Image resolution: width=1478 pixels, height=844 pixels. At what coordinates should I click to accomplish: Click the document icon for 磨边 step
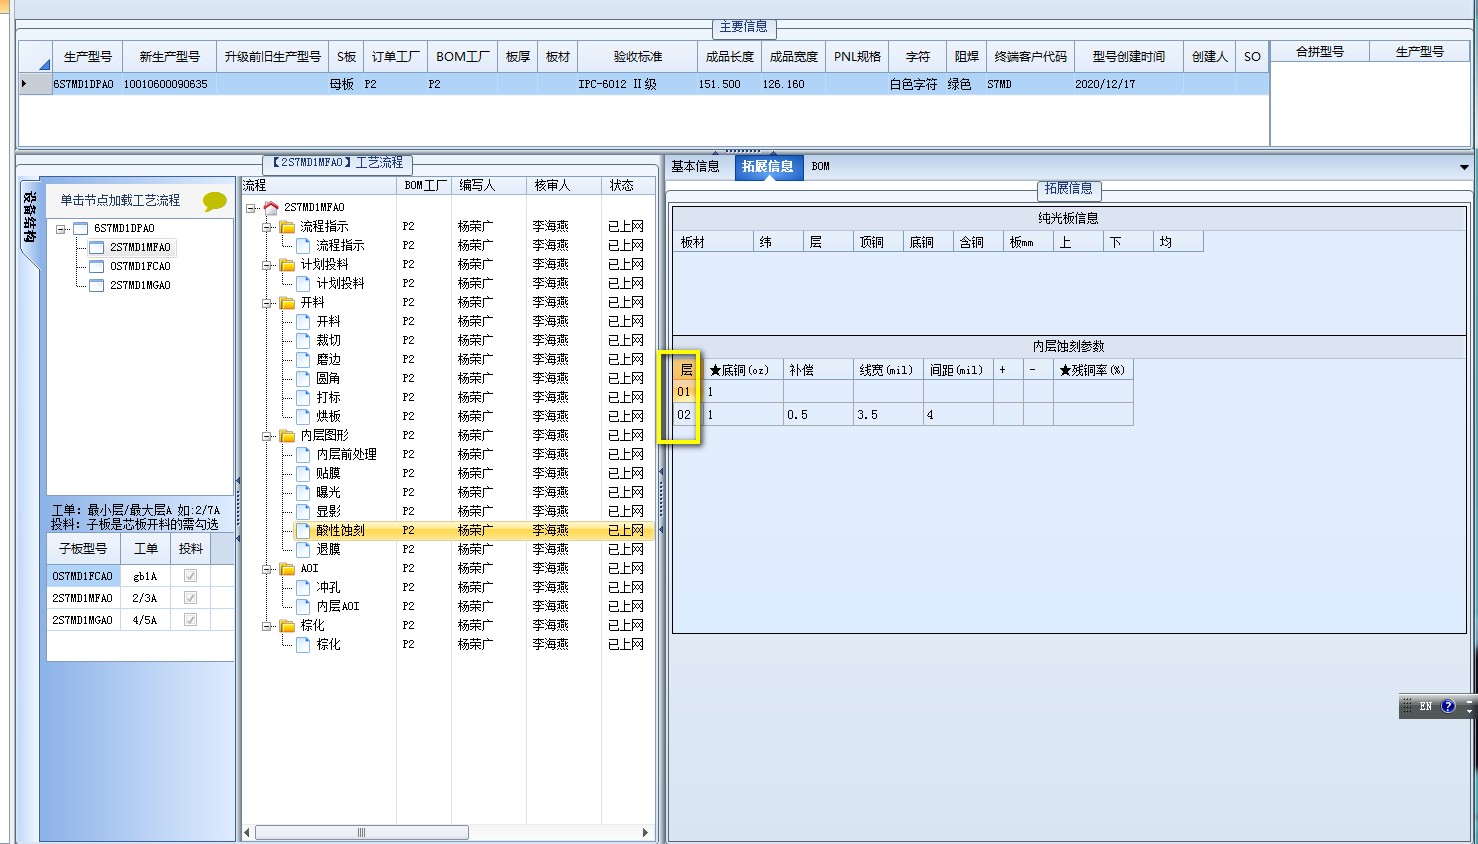303,359
